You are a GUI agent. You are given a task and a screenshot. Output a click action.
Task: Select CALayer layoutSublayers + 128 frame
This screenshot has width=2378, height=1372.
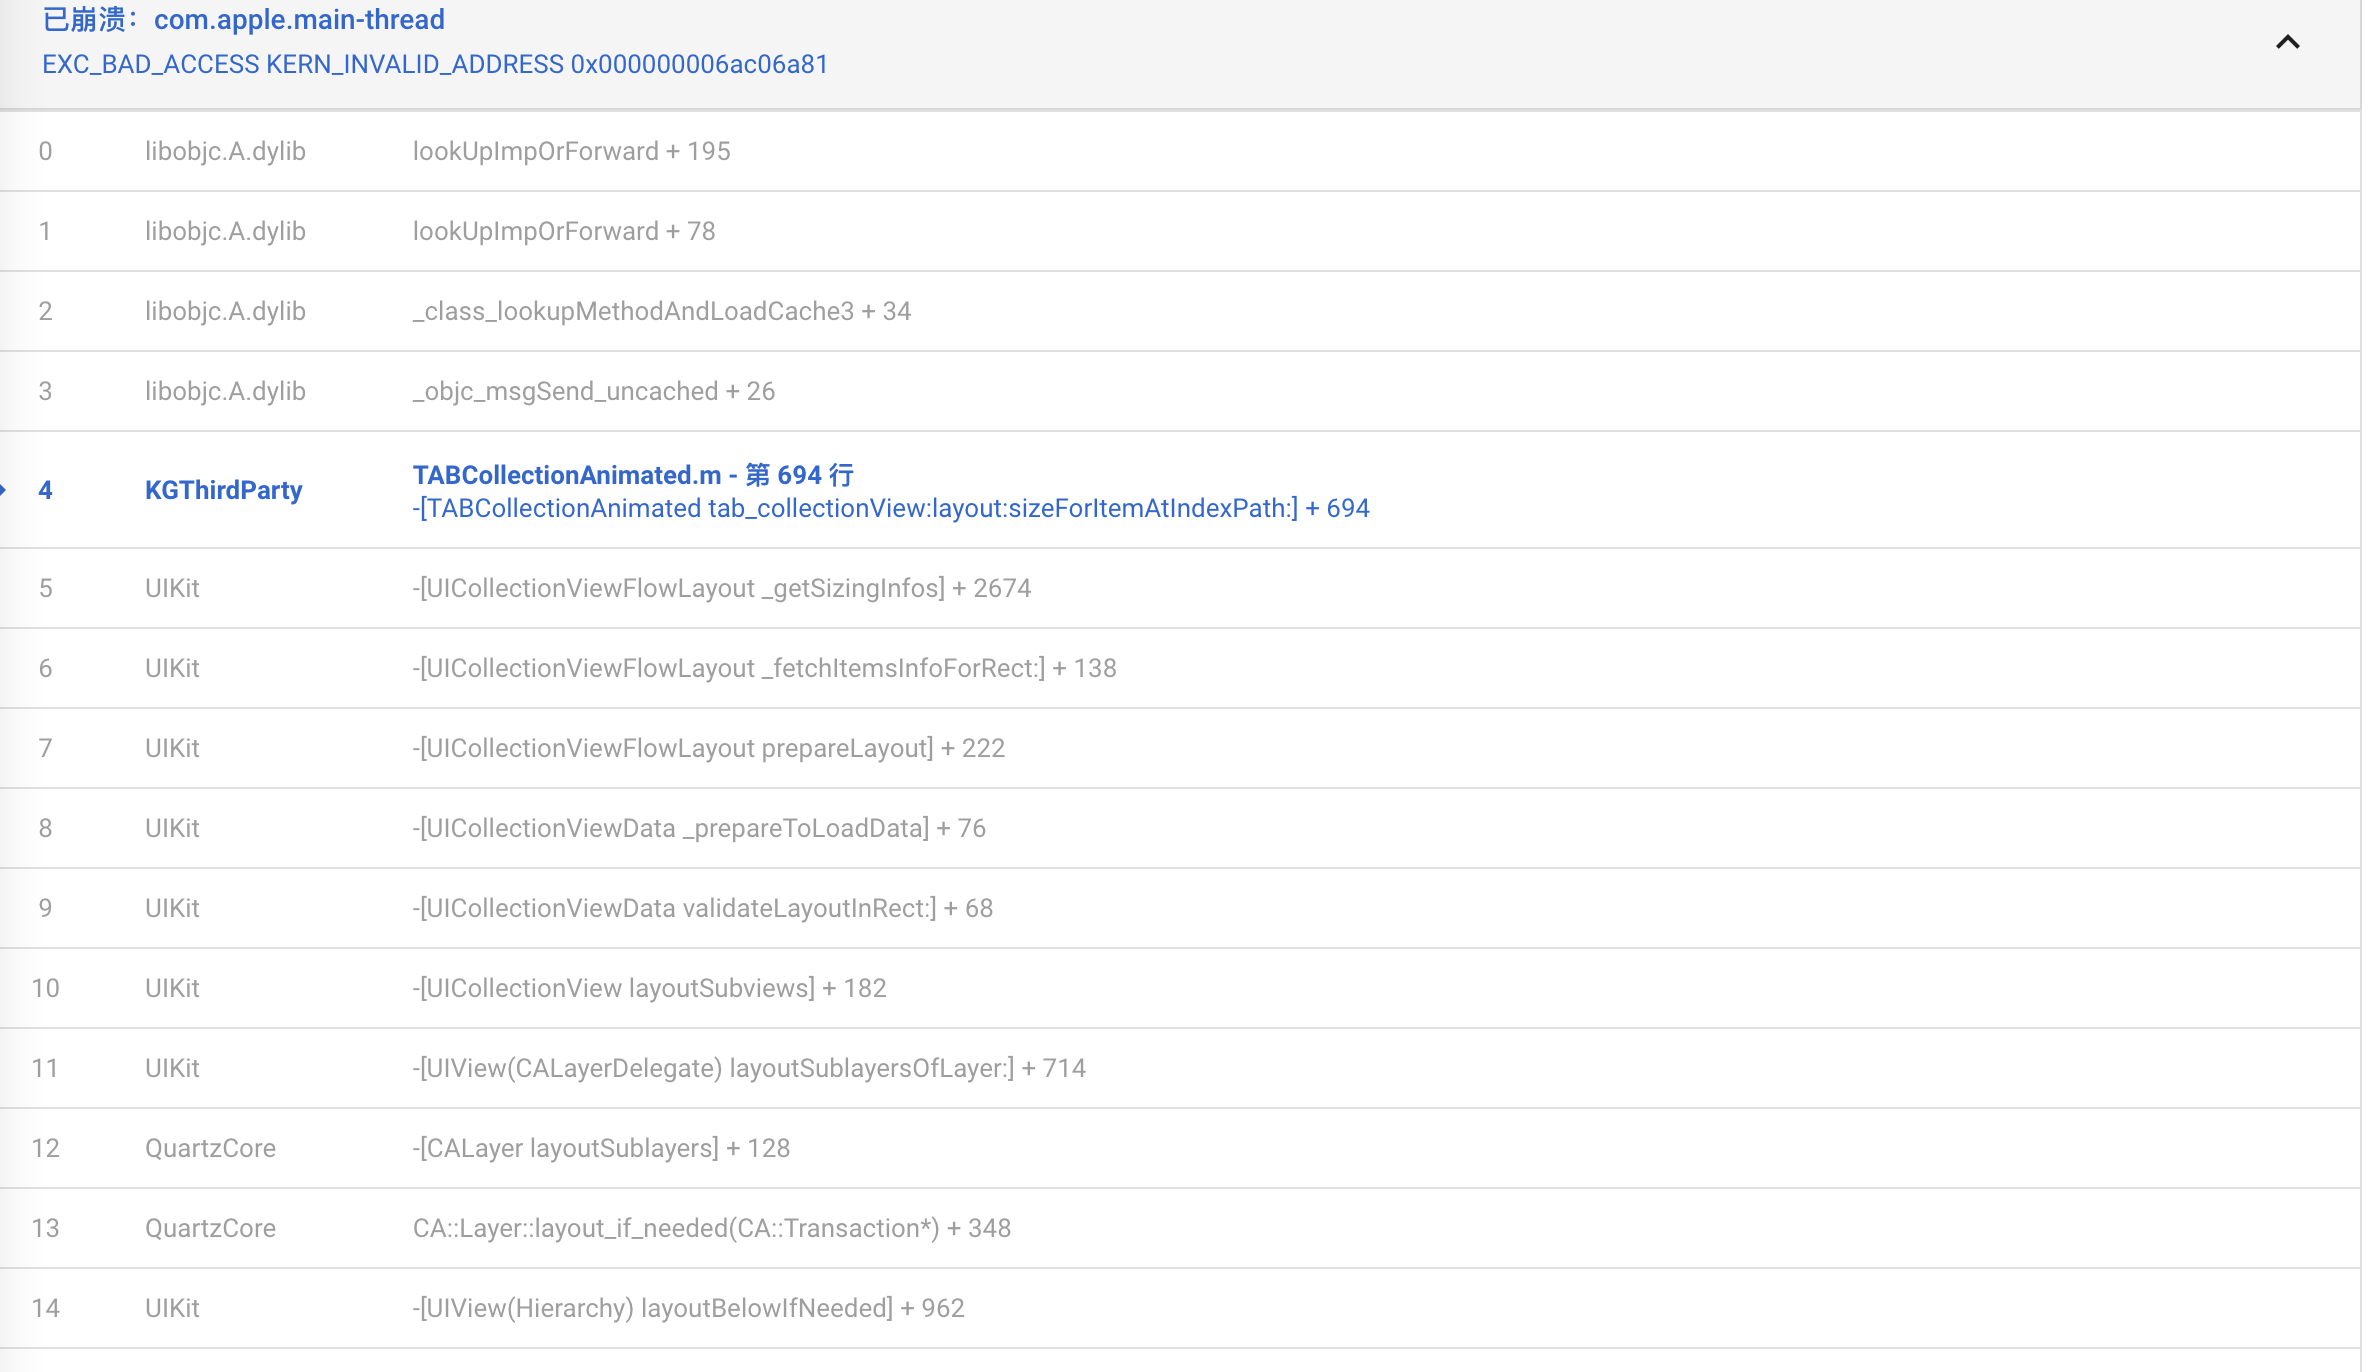coord(1180,1148)
